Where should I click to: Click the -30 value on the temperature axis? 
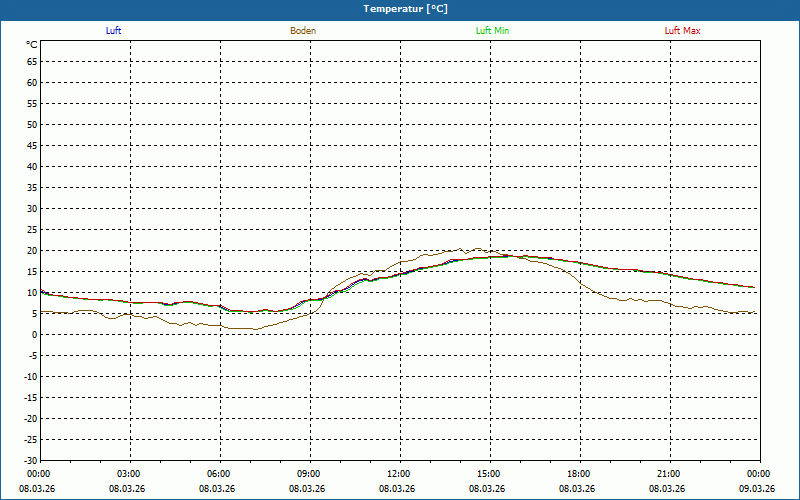[31, 461]
